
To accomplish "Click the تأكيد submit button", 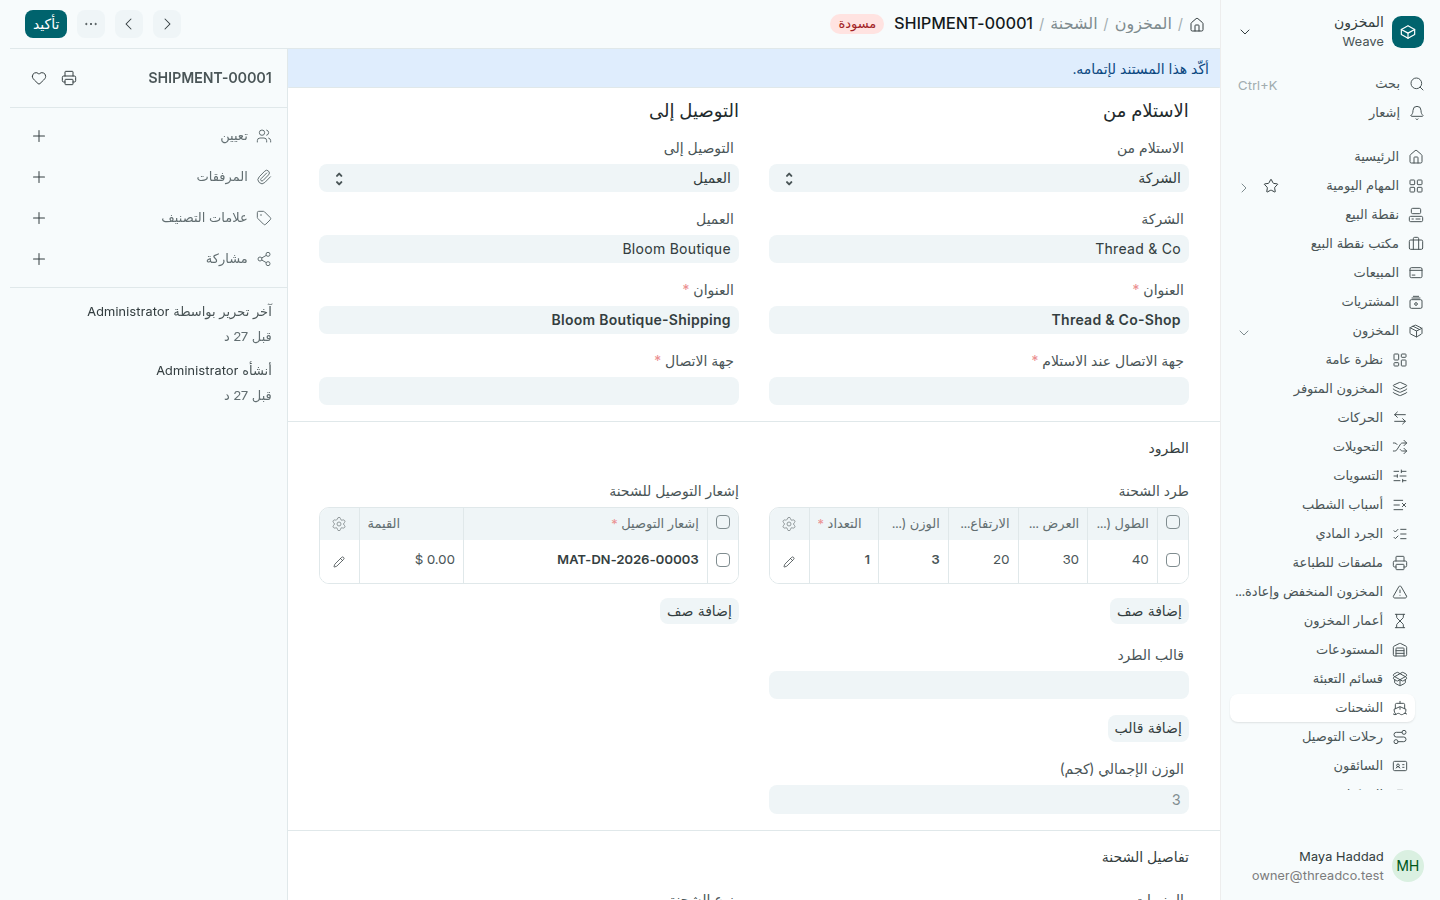I will (x=46, y=24).
